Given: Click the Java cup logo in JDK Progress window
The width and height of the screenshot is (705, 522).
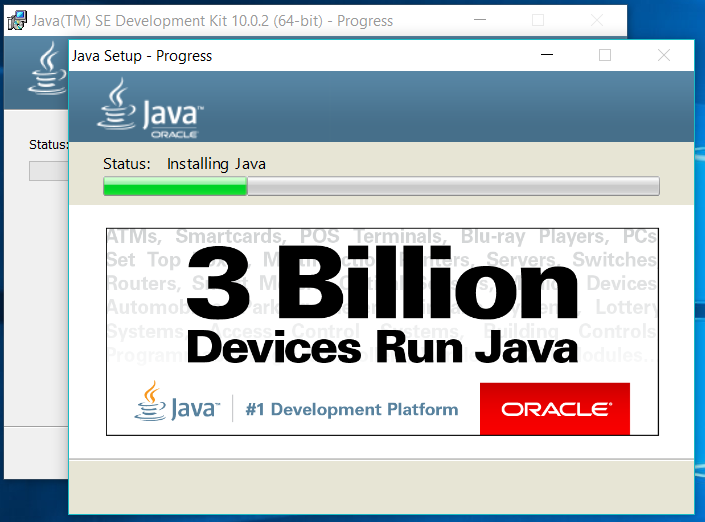Looking at the screenshot, I should [x=47, y=68].
